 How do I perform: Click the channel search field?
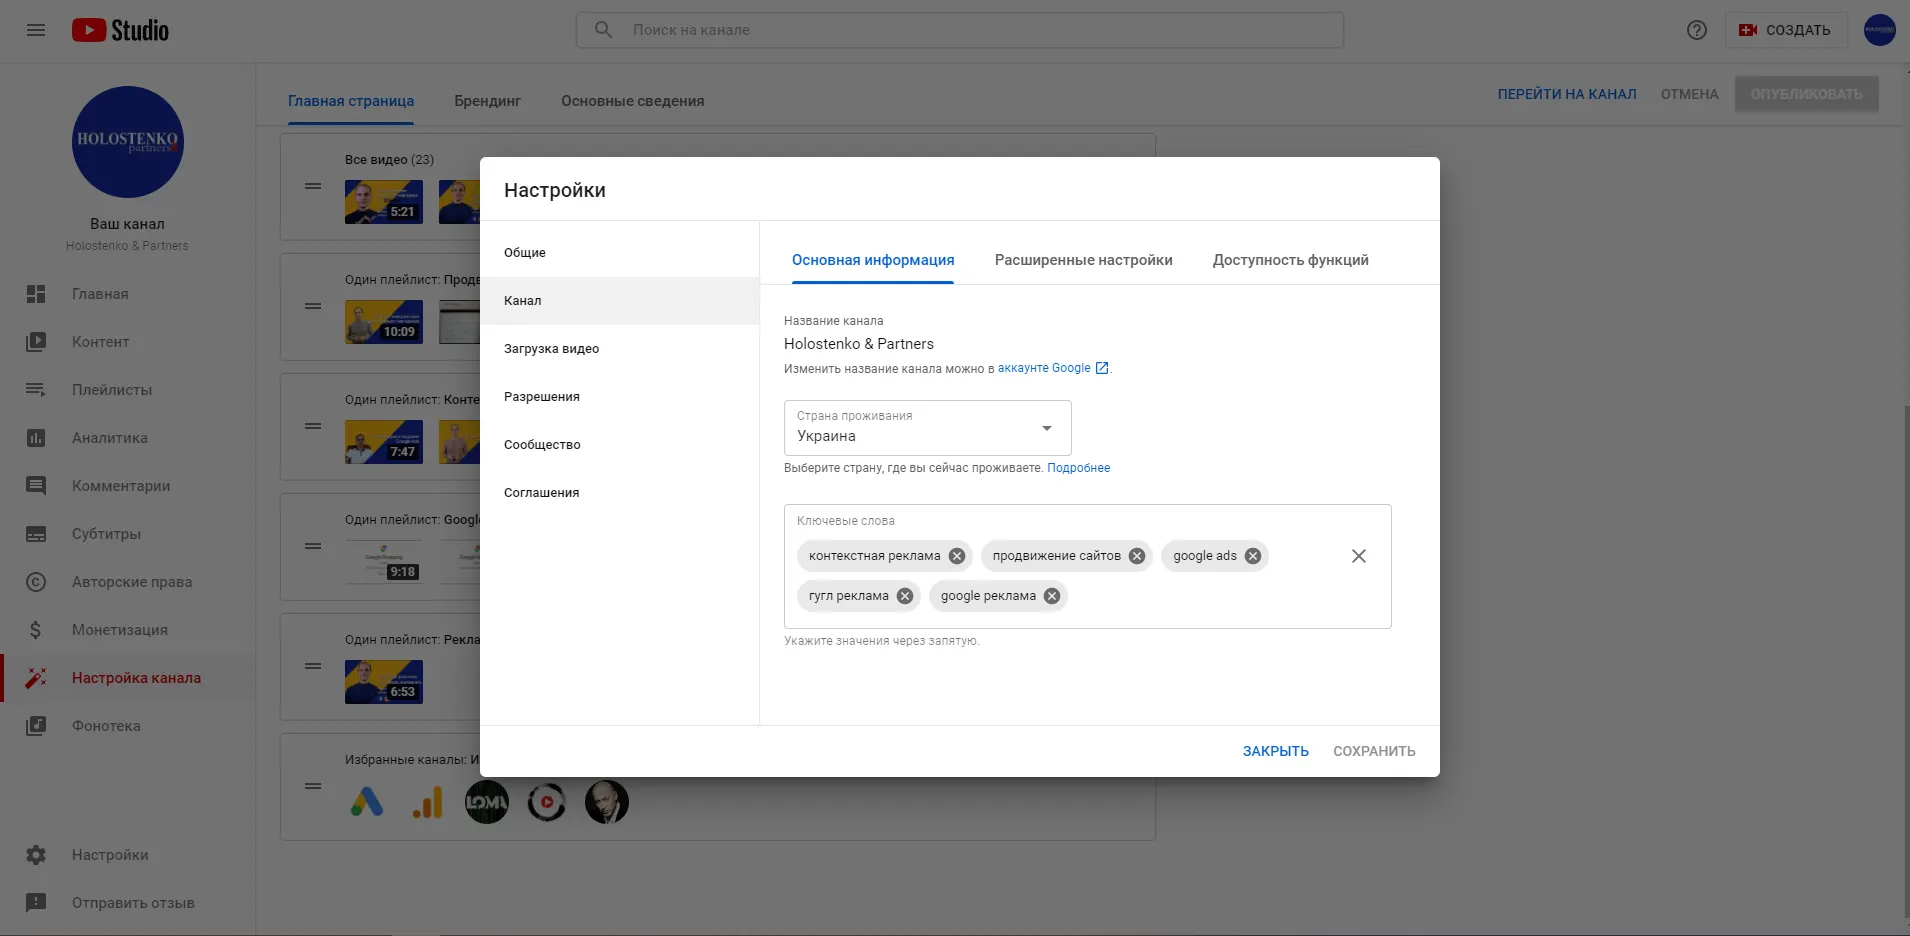pyautogui.click(x=960, y=30)
